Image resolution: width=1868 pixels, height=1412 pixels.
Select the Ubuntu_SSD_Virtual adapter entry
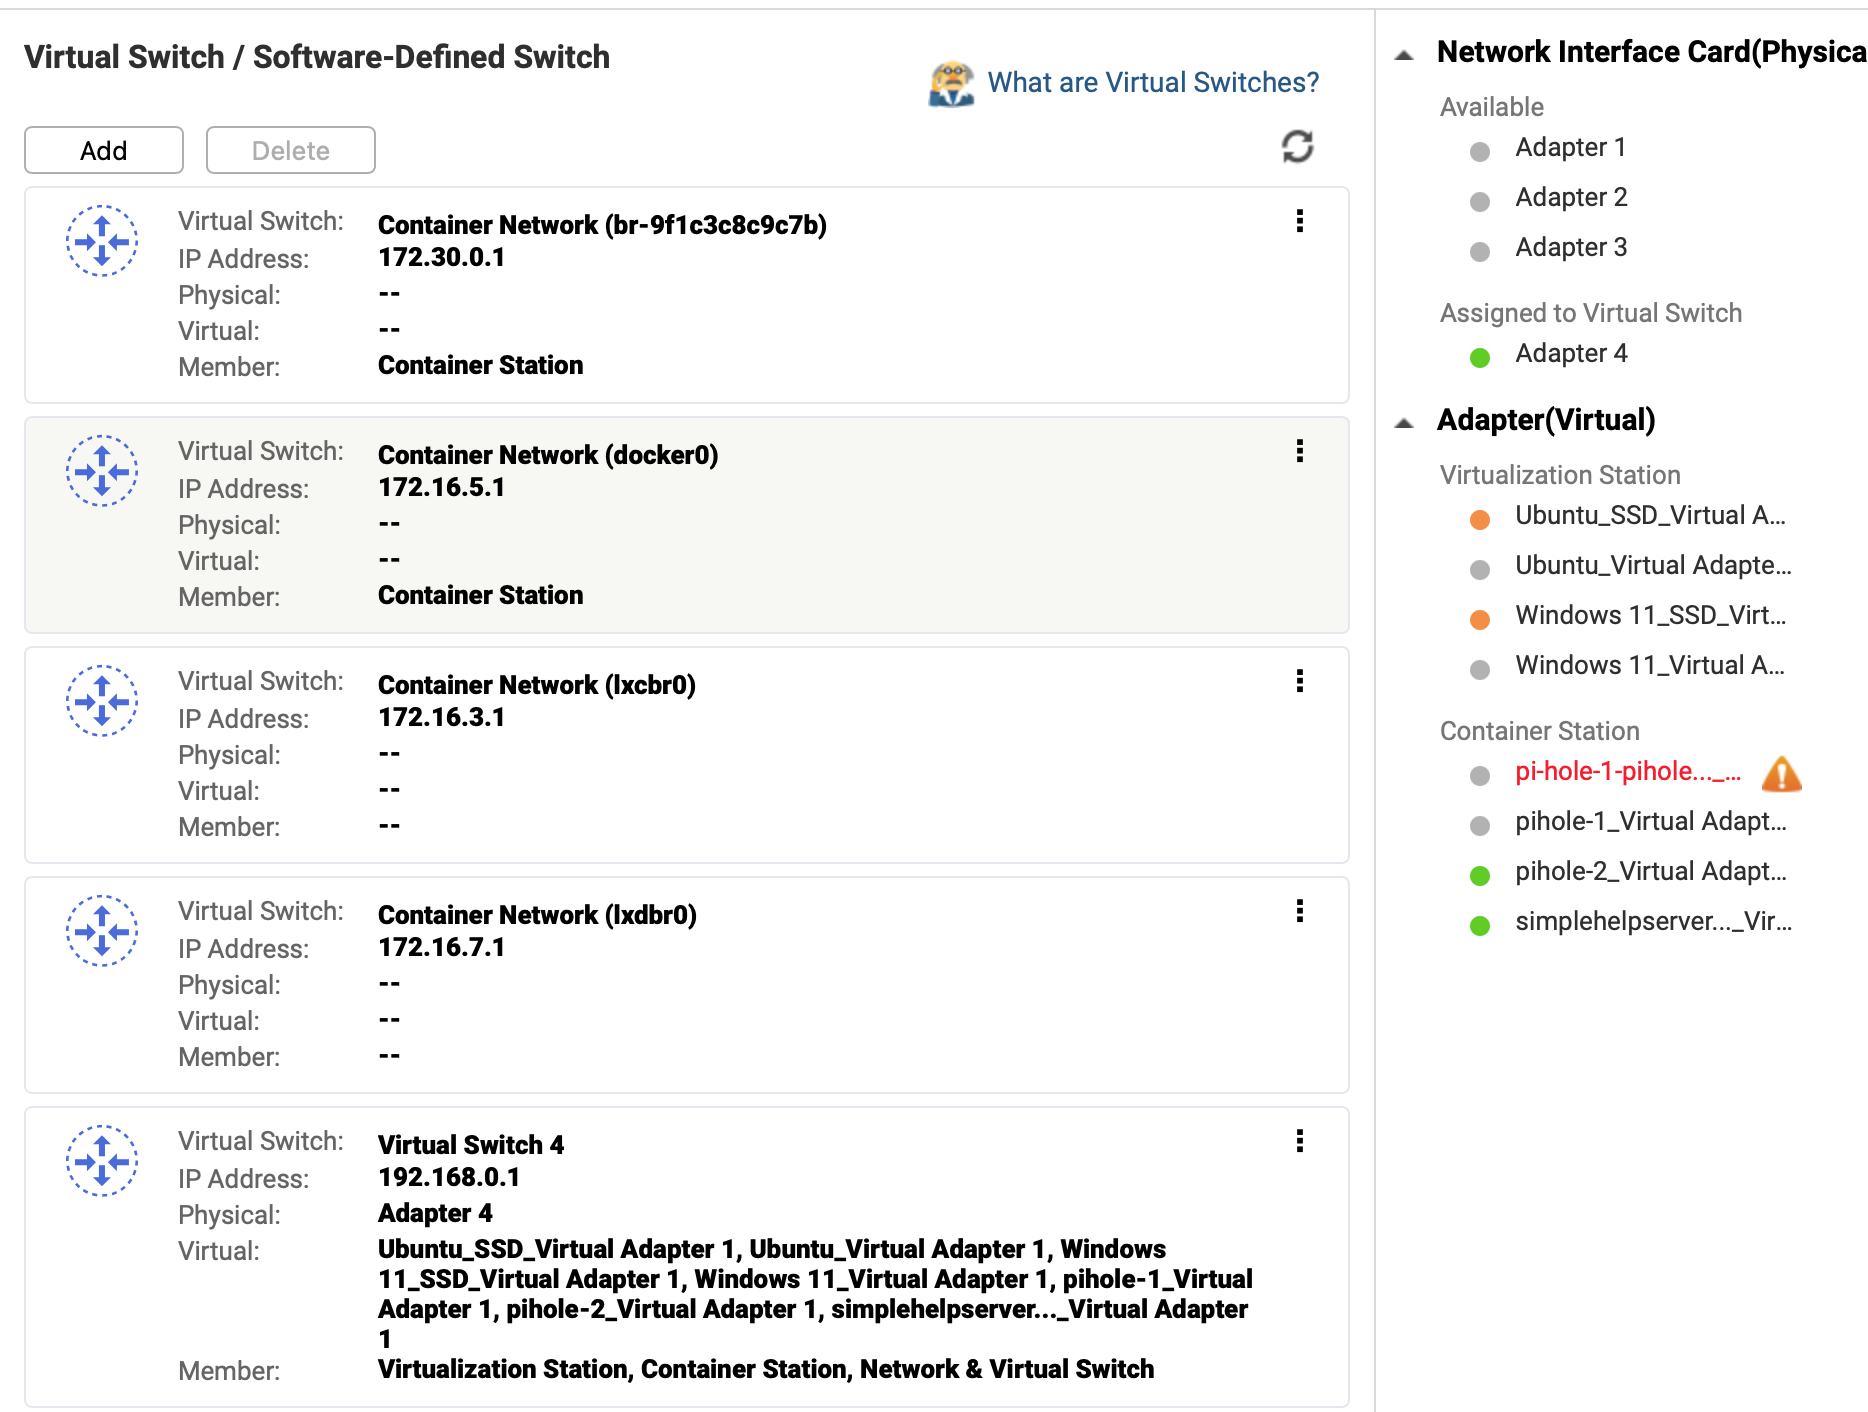click(x=1649, y=516)
